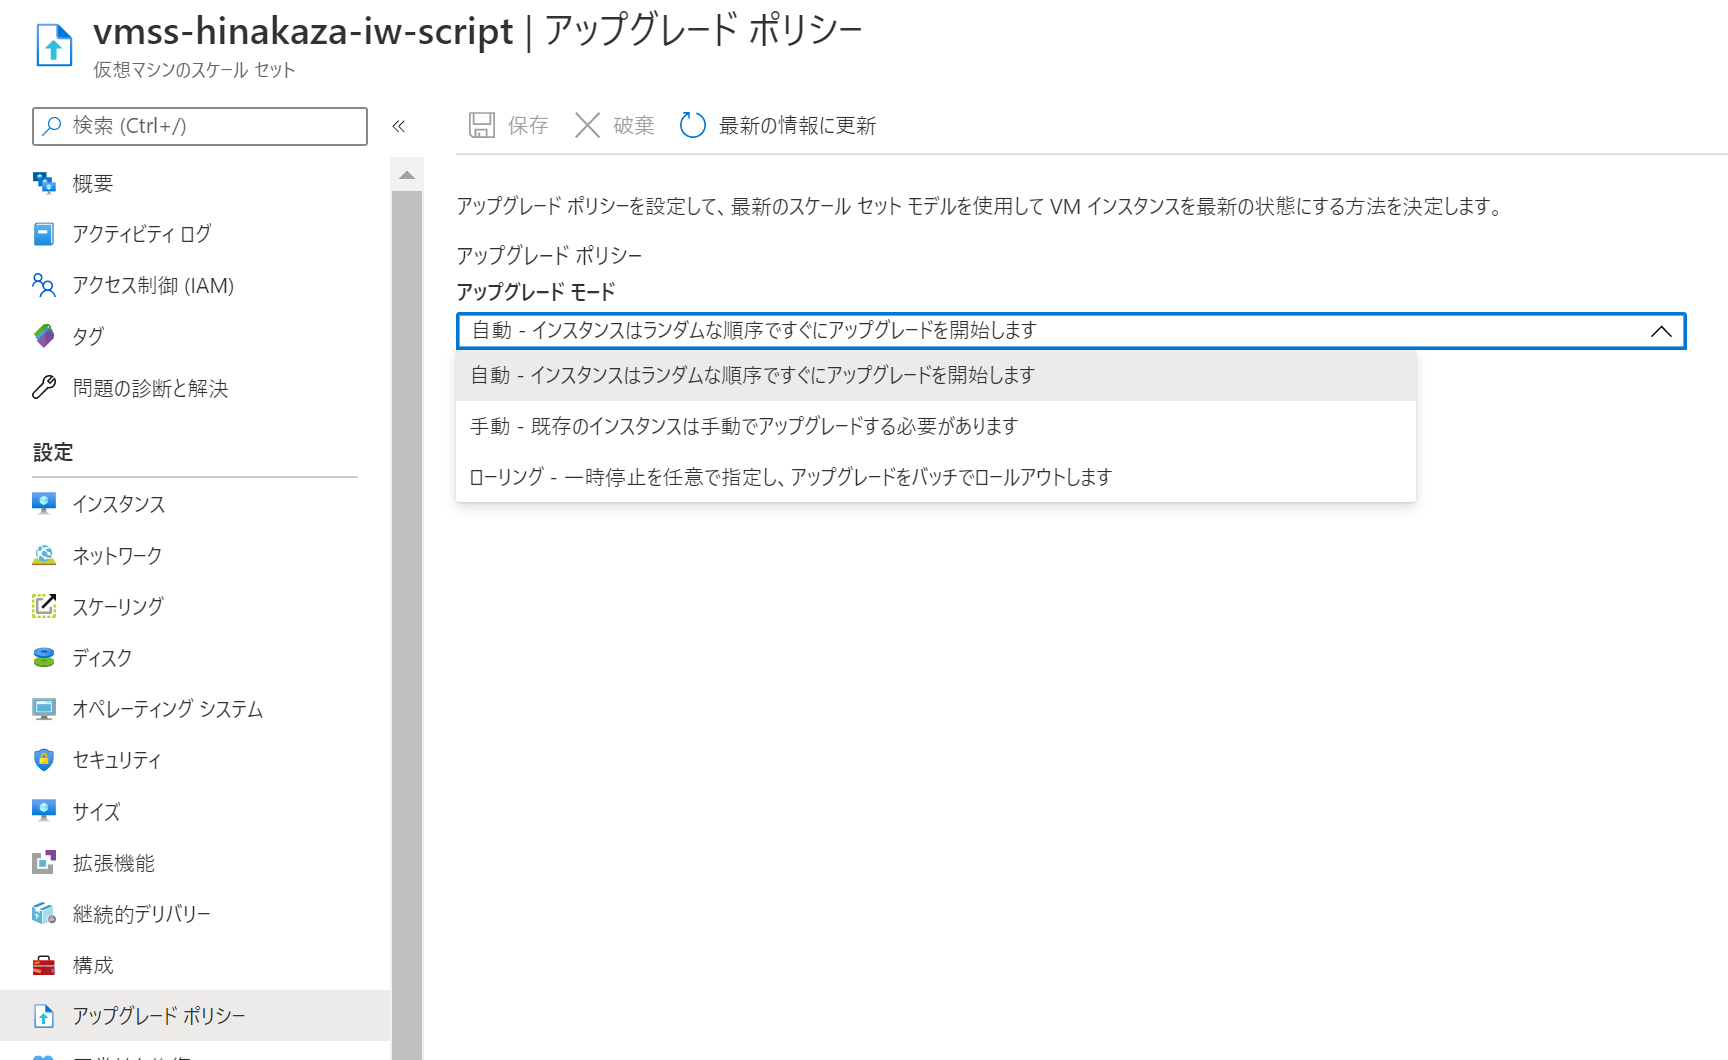Click the 破棄 X icon
1728x1060 pixels.
coord(588,125)
